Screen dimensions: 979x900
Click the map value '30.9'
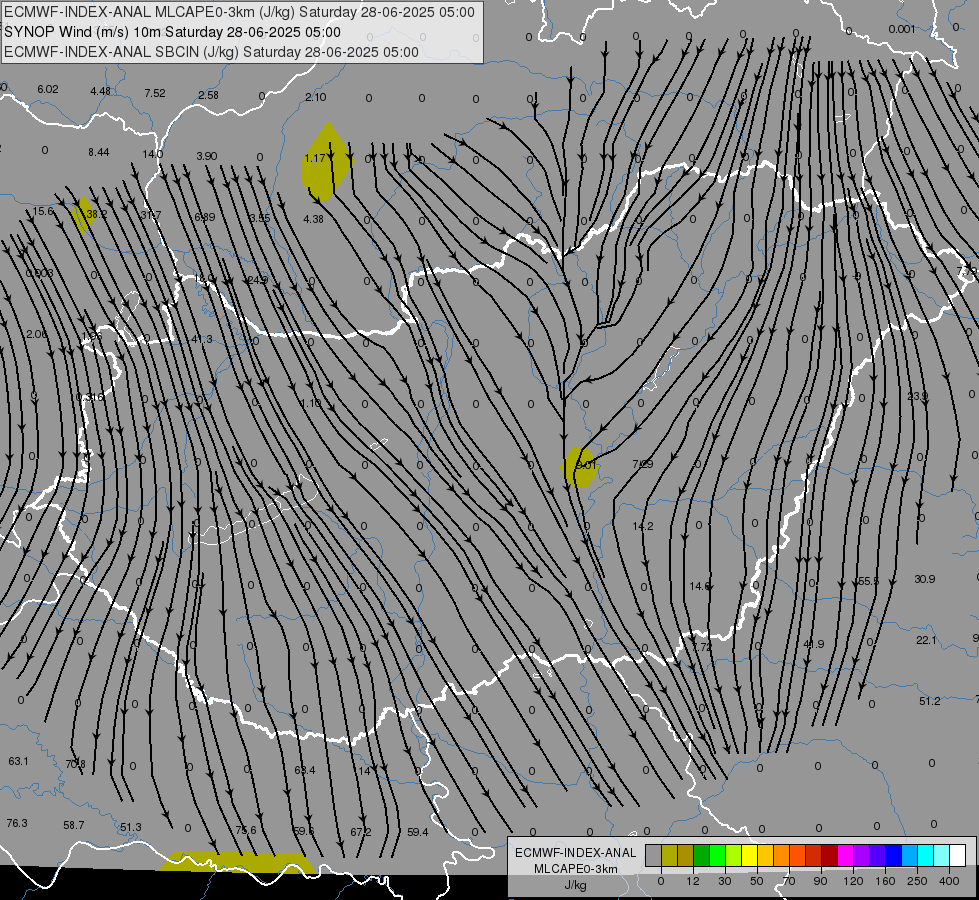pos(925,579)
